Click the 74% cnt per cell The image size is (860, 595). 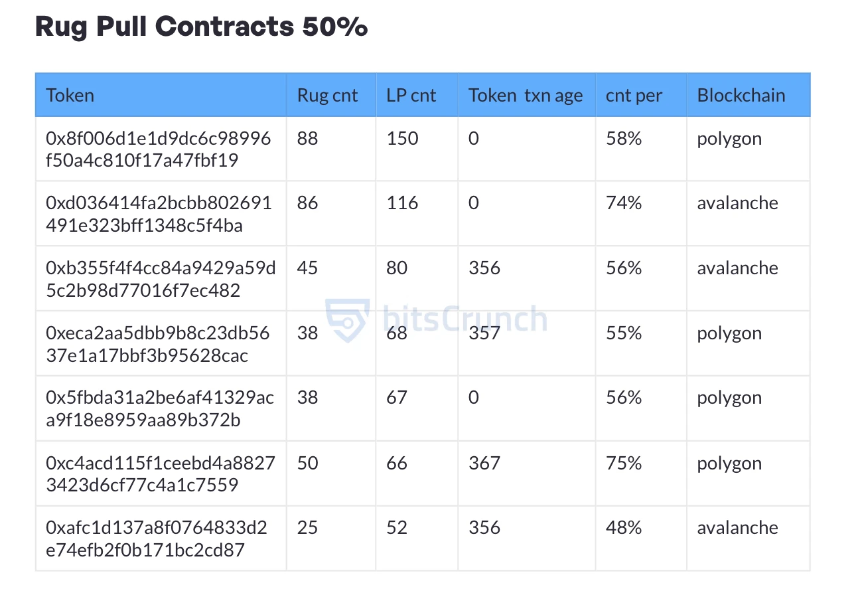pos(624,203)
